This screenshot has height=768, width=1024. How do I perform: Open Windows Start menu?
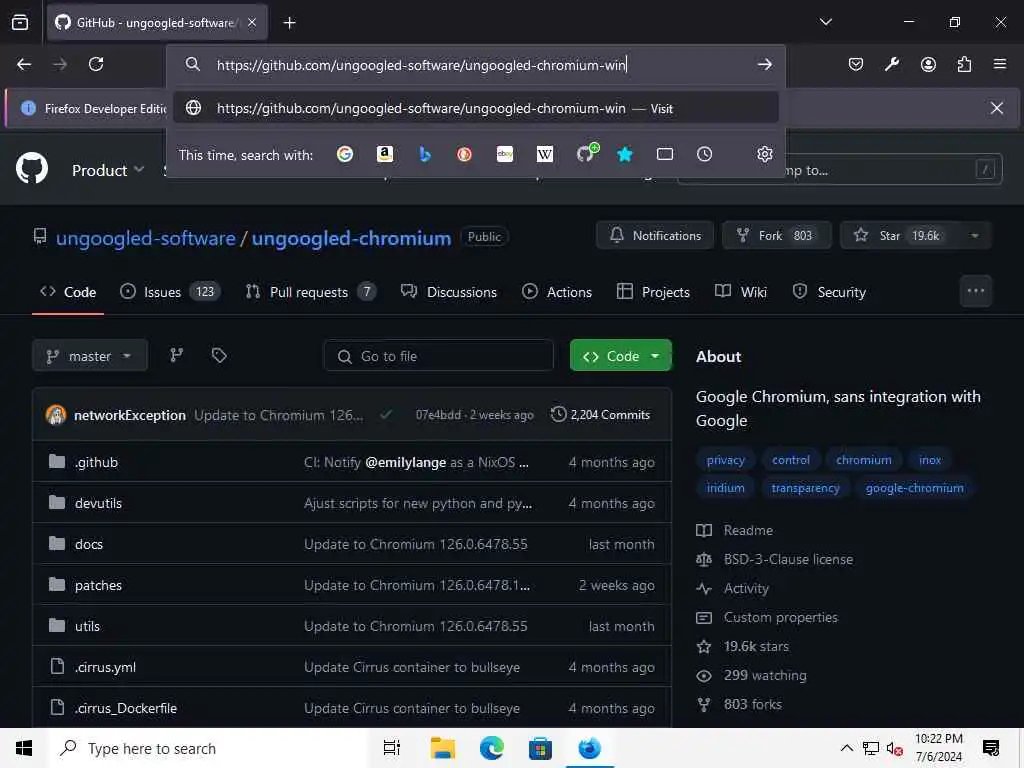[24, 748]
